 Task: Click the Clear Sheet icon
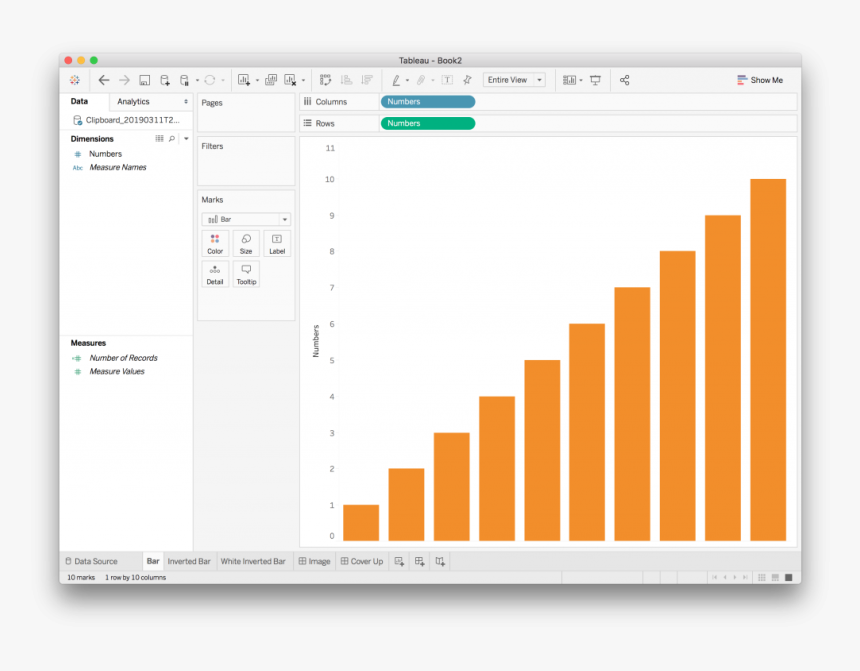pyautogui.click(x=291, y=80)
